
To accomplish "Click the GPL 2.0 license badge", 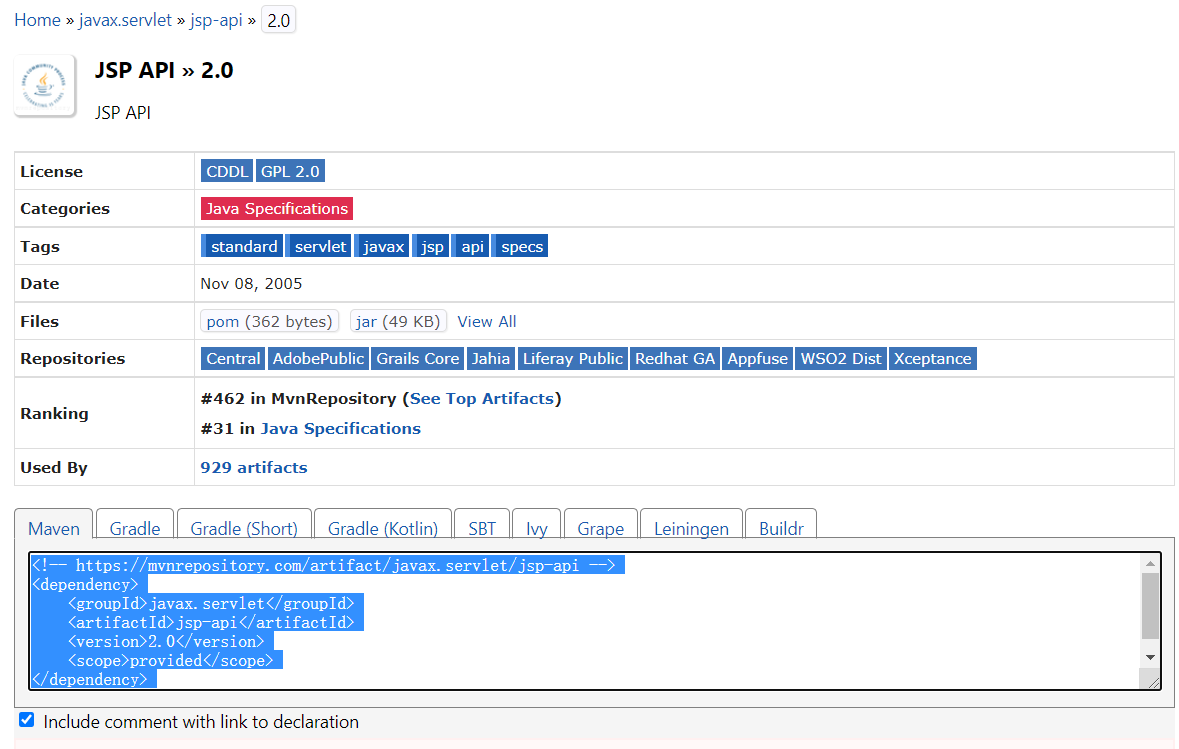I will 290,171.
